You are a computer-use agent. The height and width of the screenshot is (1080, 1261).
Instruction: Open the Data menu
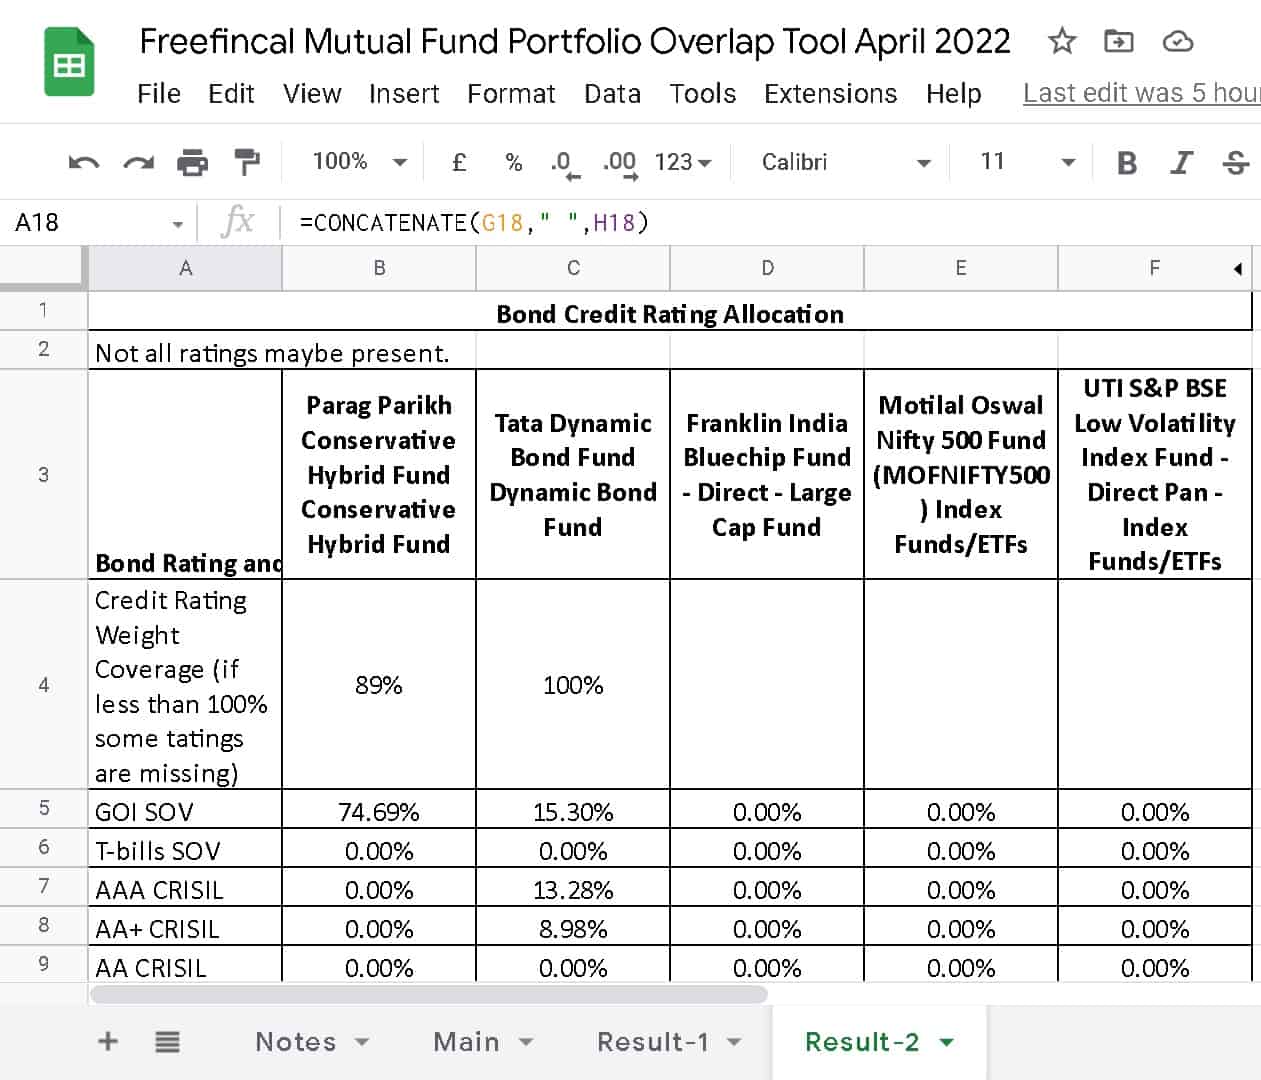pos(612,93)
